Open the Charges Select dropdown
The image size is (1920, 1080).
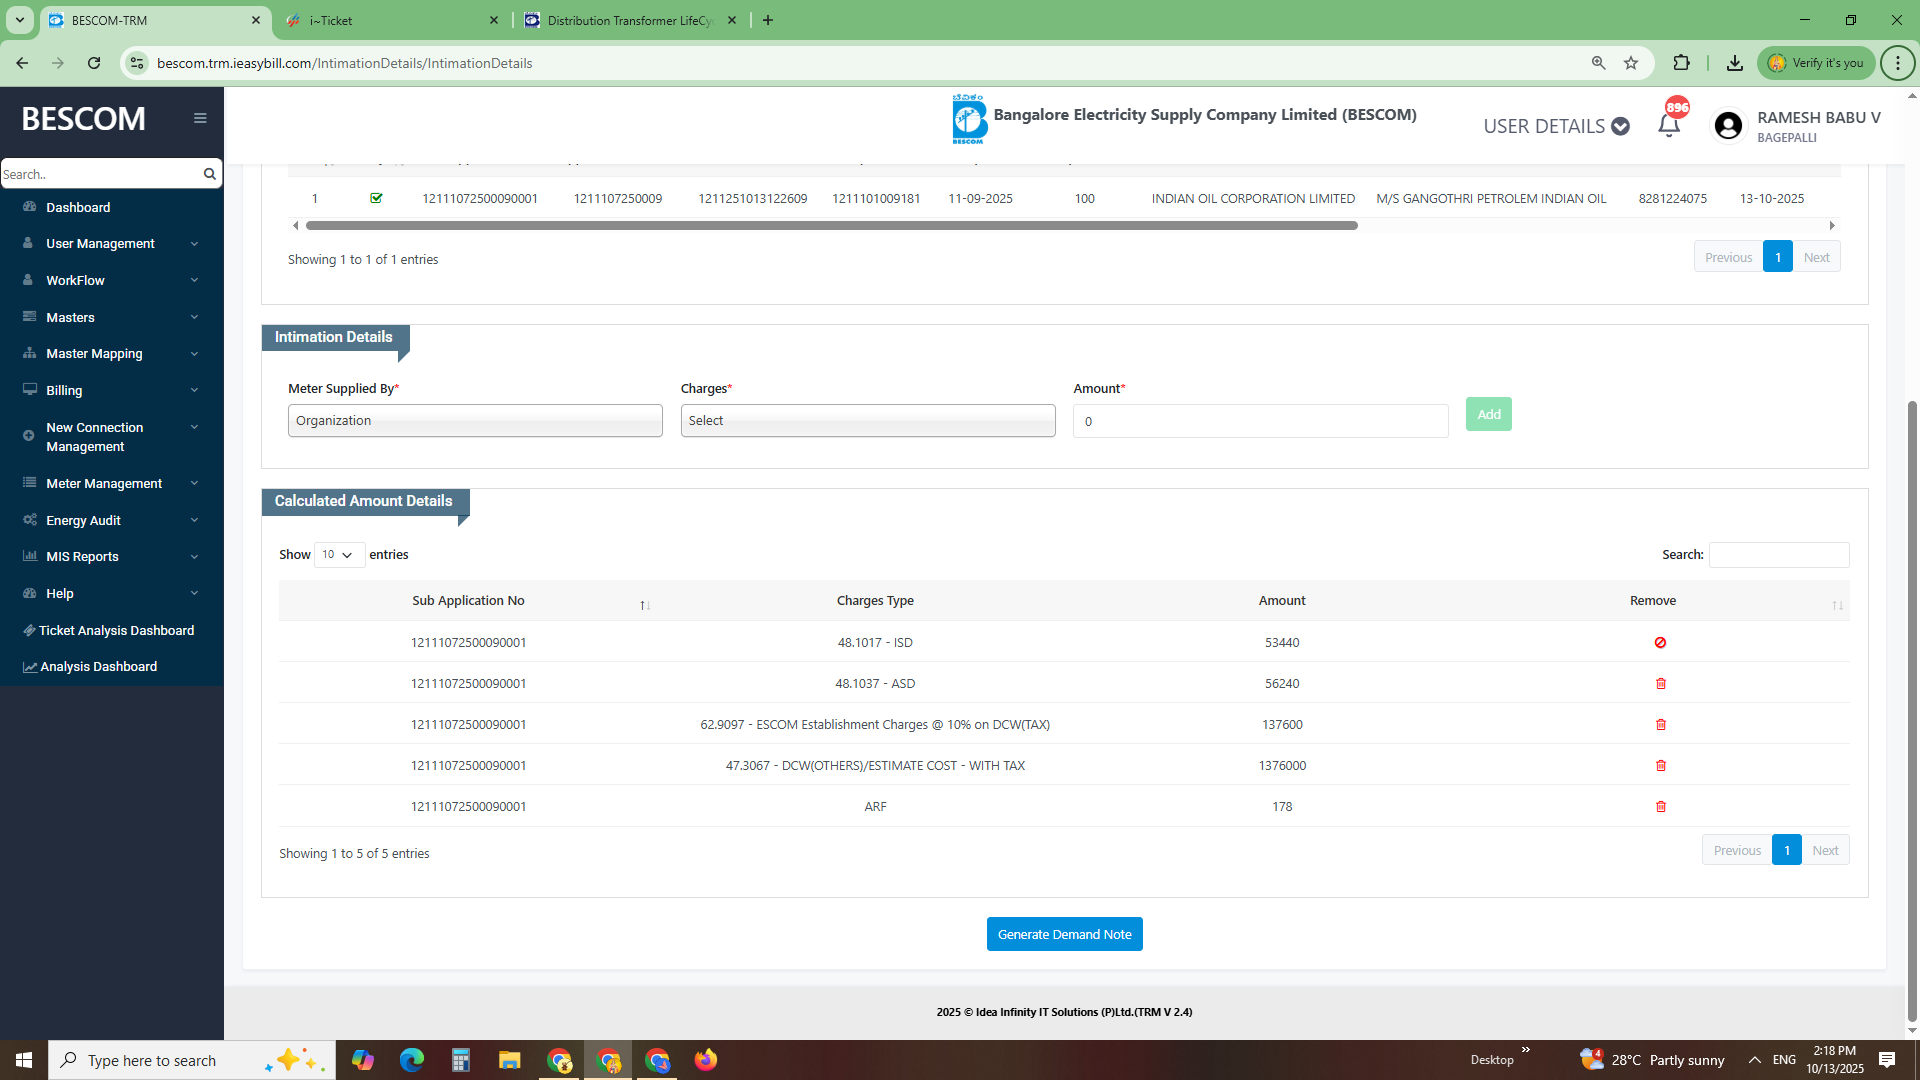point(867,421)
